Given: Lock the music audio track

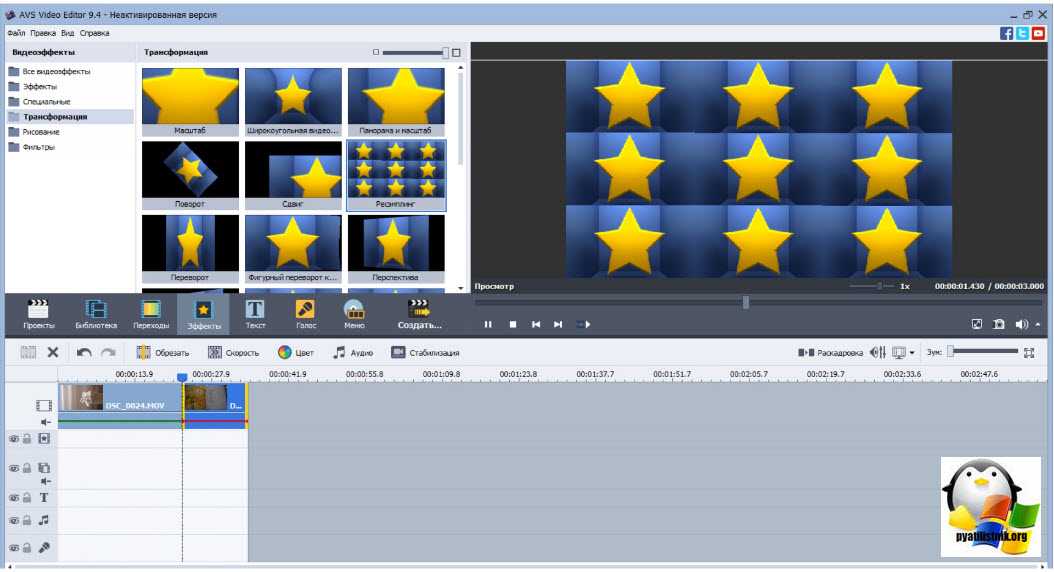Looking at the screenshot, I should click(x=27, y=521).
